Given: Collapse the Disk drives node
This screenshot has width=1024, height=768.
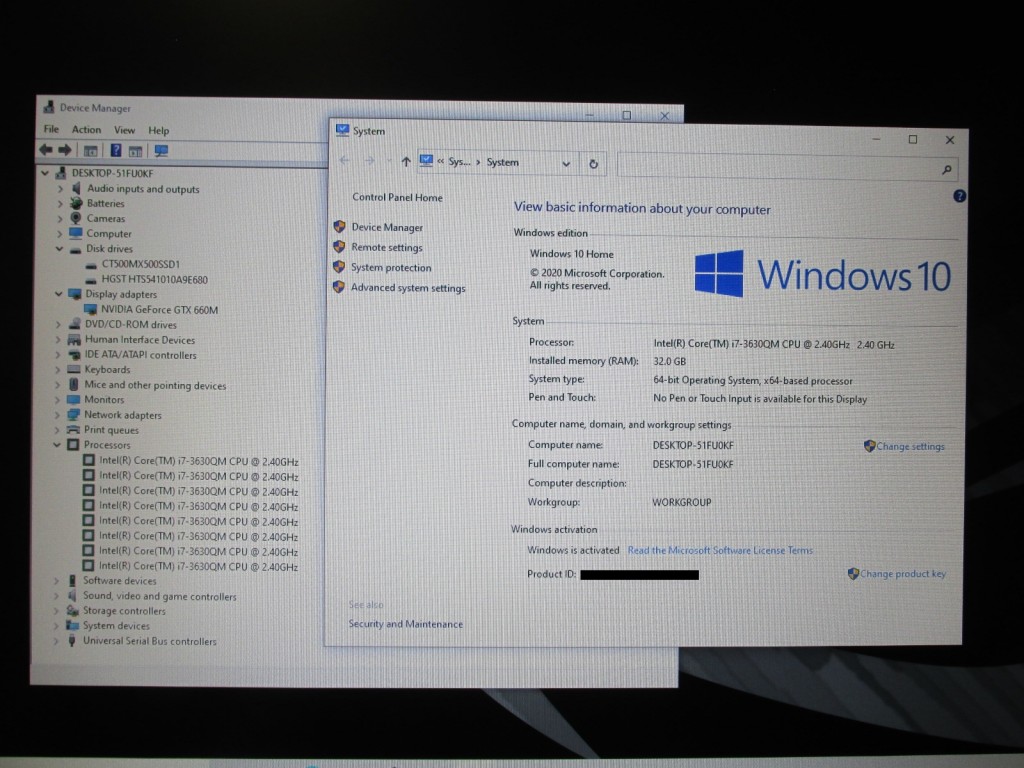Looking at the screenshot, I should 59,249.
